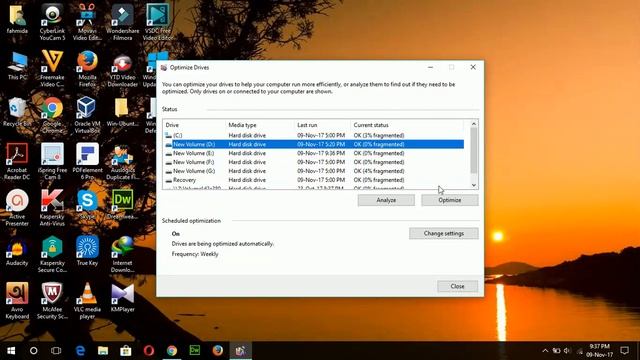640x360 pixels.
Task: Launch Opera browser from taskbar
Action: click(149, 351)
